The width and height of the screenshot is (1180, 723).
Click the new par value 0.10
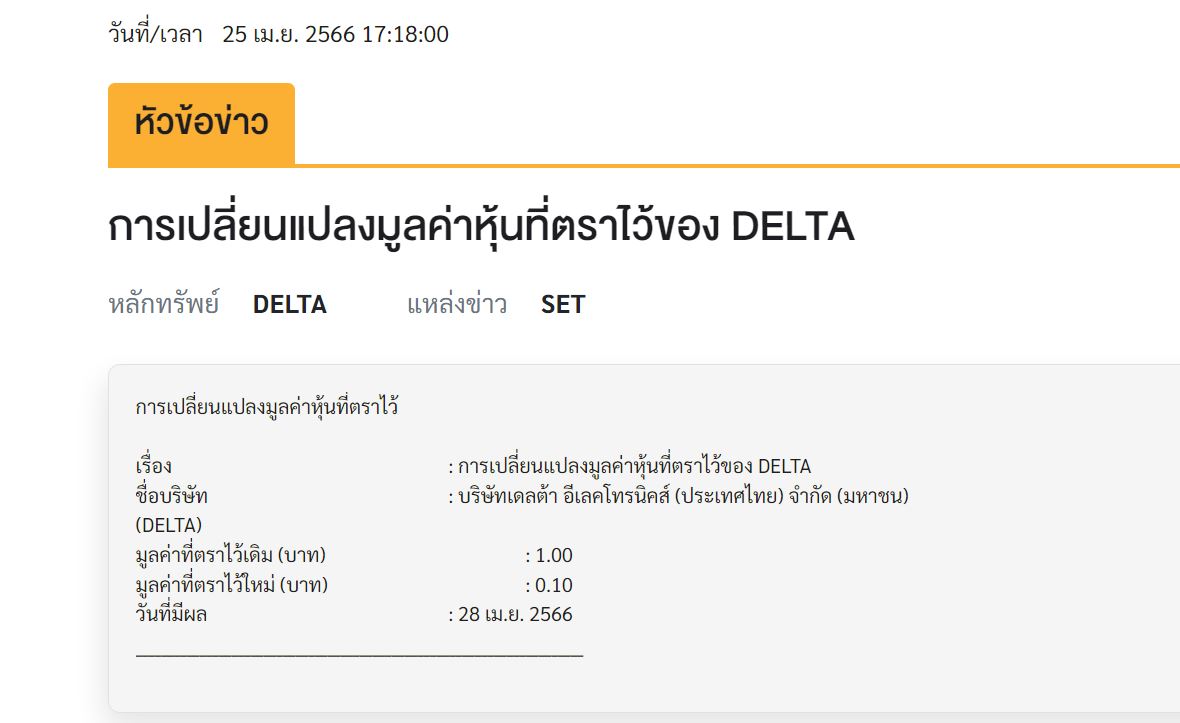coord(554,585)
